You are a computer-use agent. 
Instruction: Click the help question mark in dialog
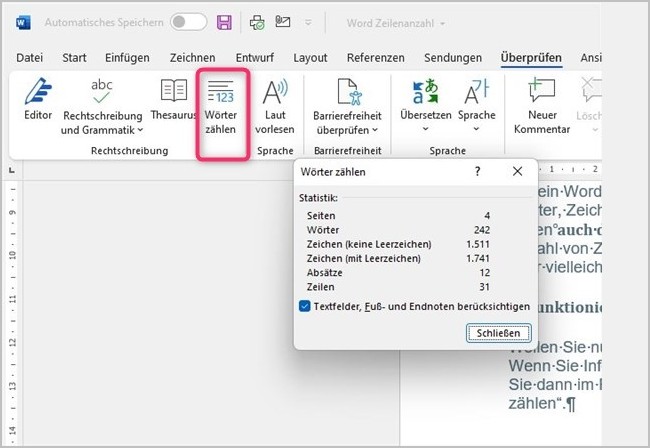click(477, 172)
